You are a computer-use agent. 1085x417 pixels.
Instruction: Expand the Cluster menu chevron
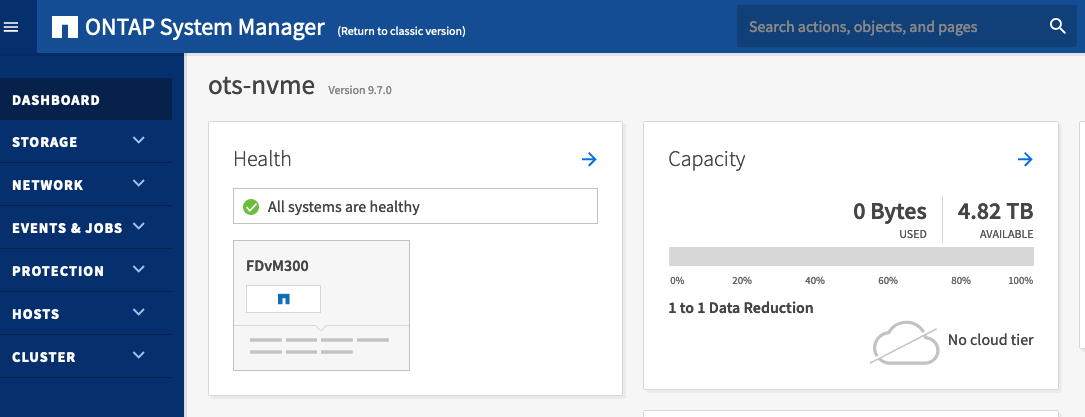click(139, 356)
